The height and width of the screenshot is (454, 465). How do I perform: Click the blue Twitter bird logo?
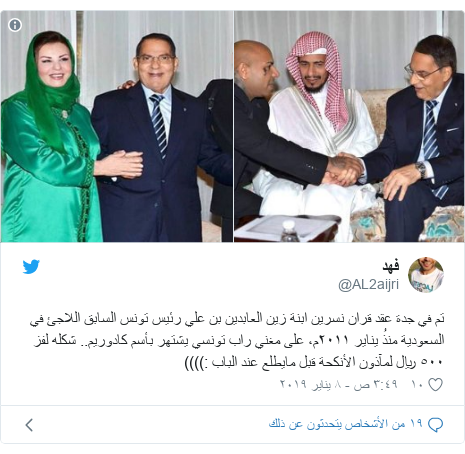coord(31,267)
